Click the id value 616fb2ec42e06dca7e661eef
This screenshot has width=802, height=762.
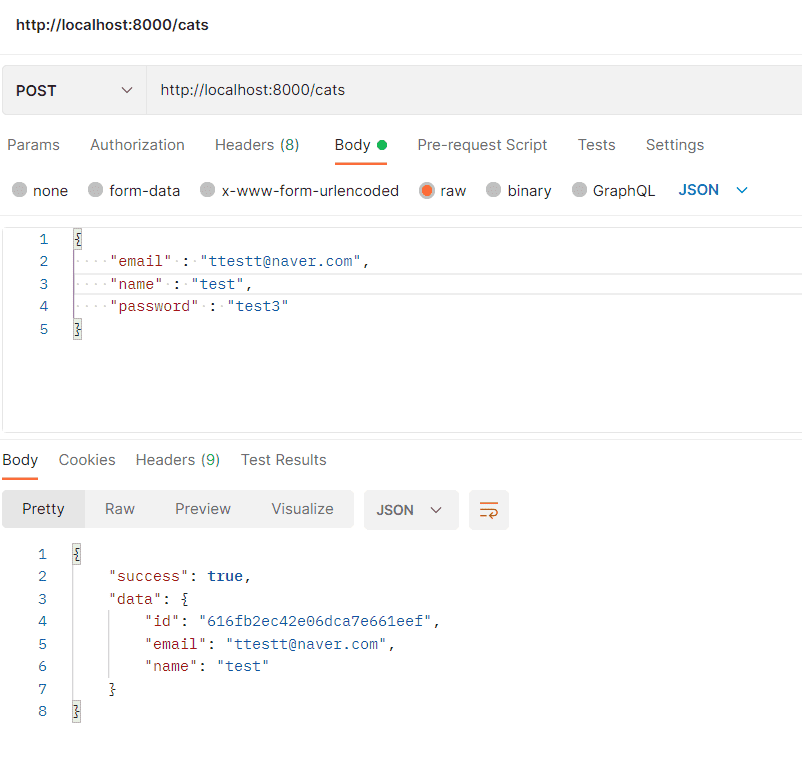pos(315,621)
